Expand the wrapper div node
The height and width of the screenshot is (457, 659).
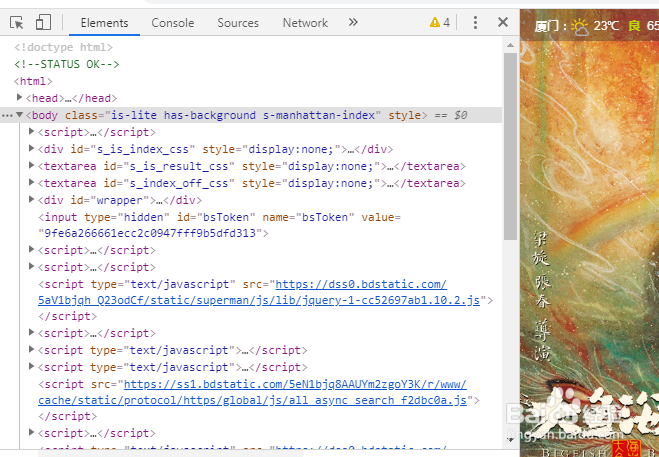tap(31, 199)
